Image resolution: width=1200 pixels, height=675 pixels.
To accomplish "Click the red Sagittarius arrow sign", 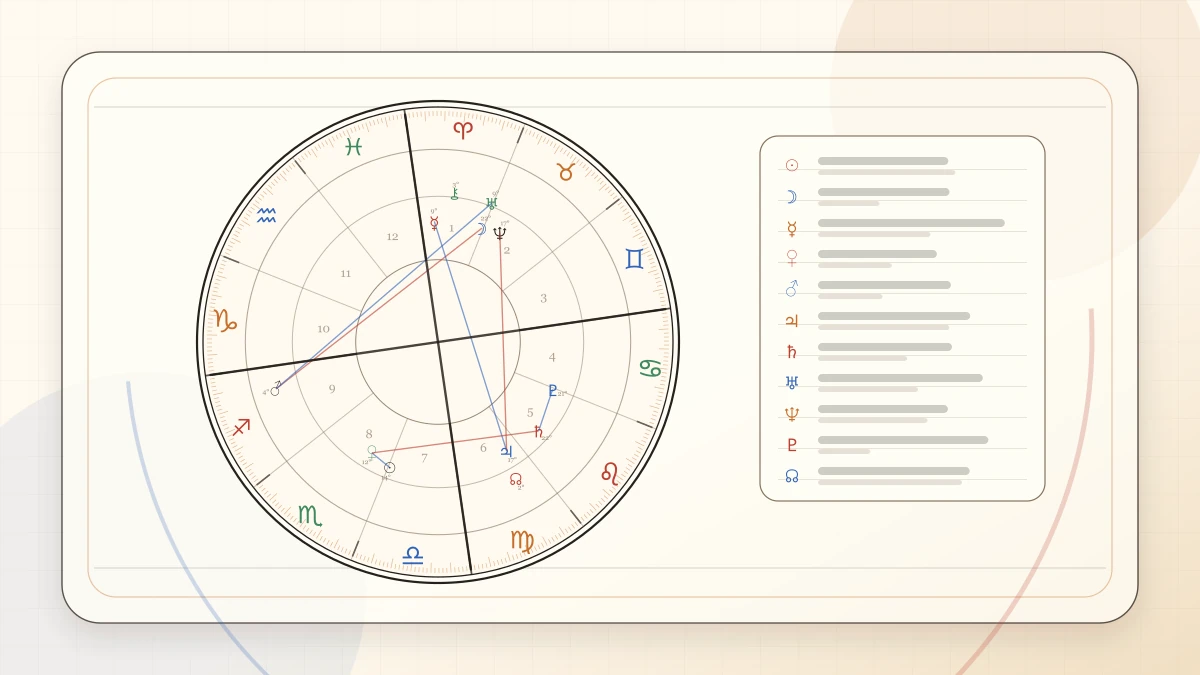I will click(241, 427).
